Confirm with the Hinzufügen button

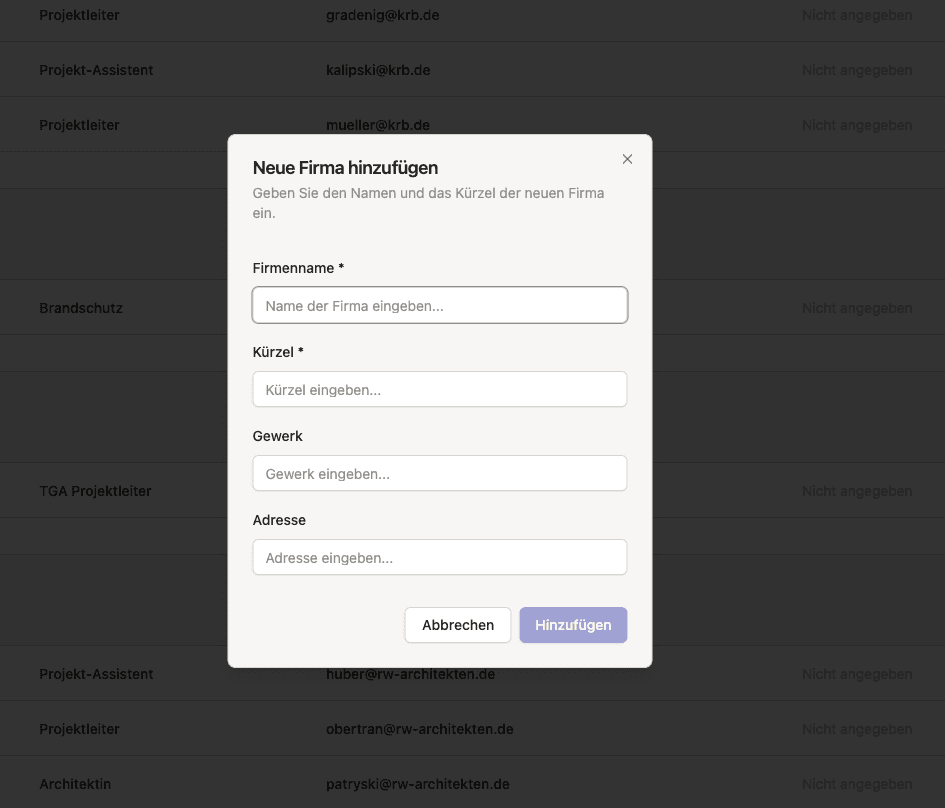[573, 625]
